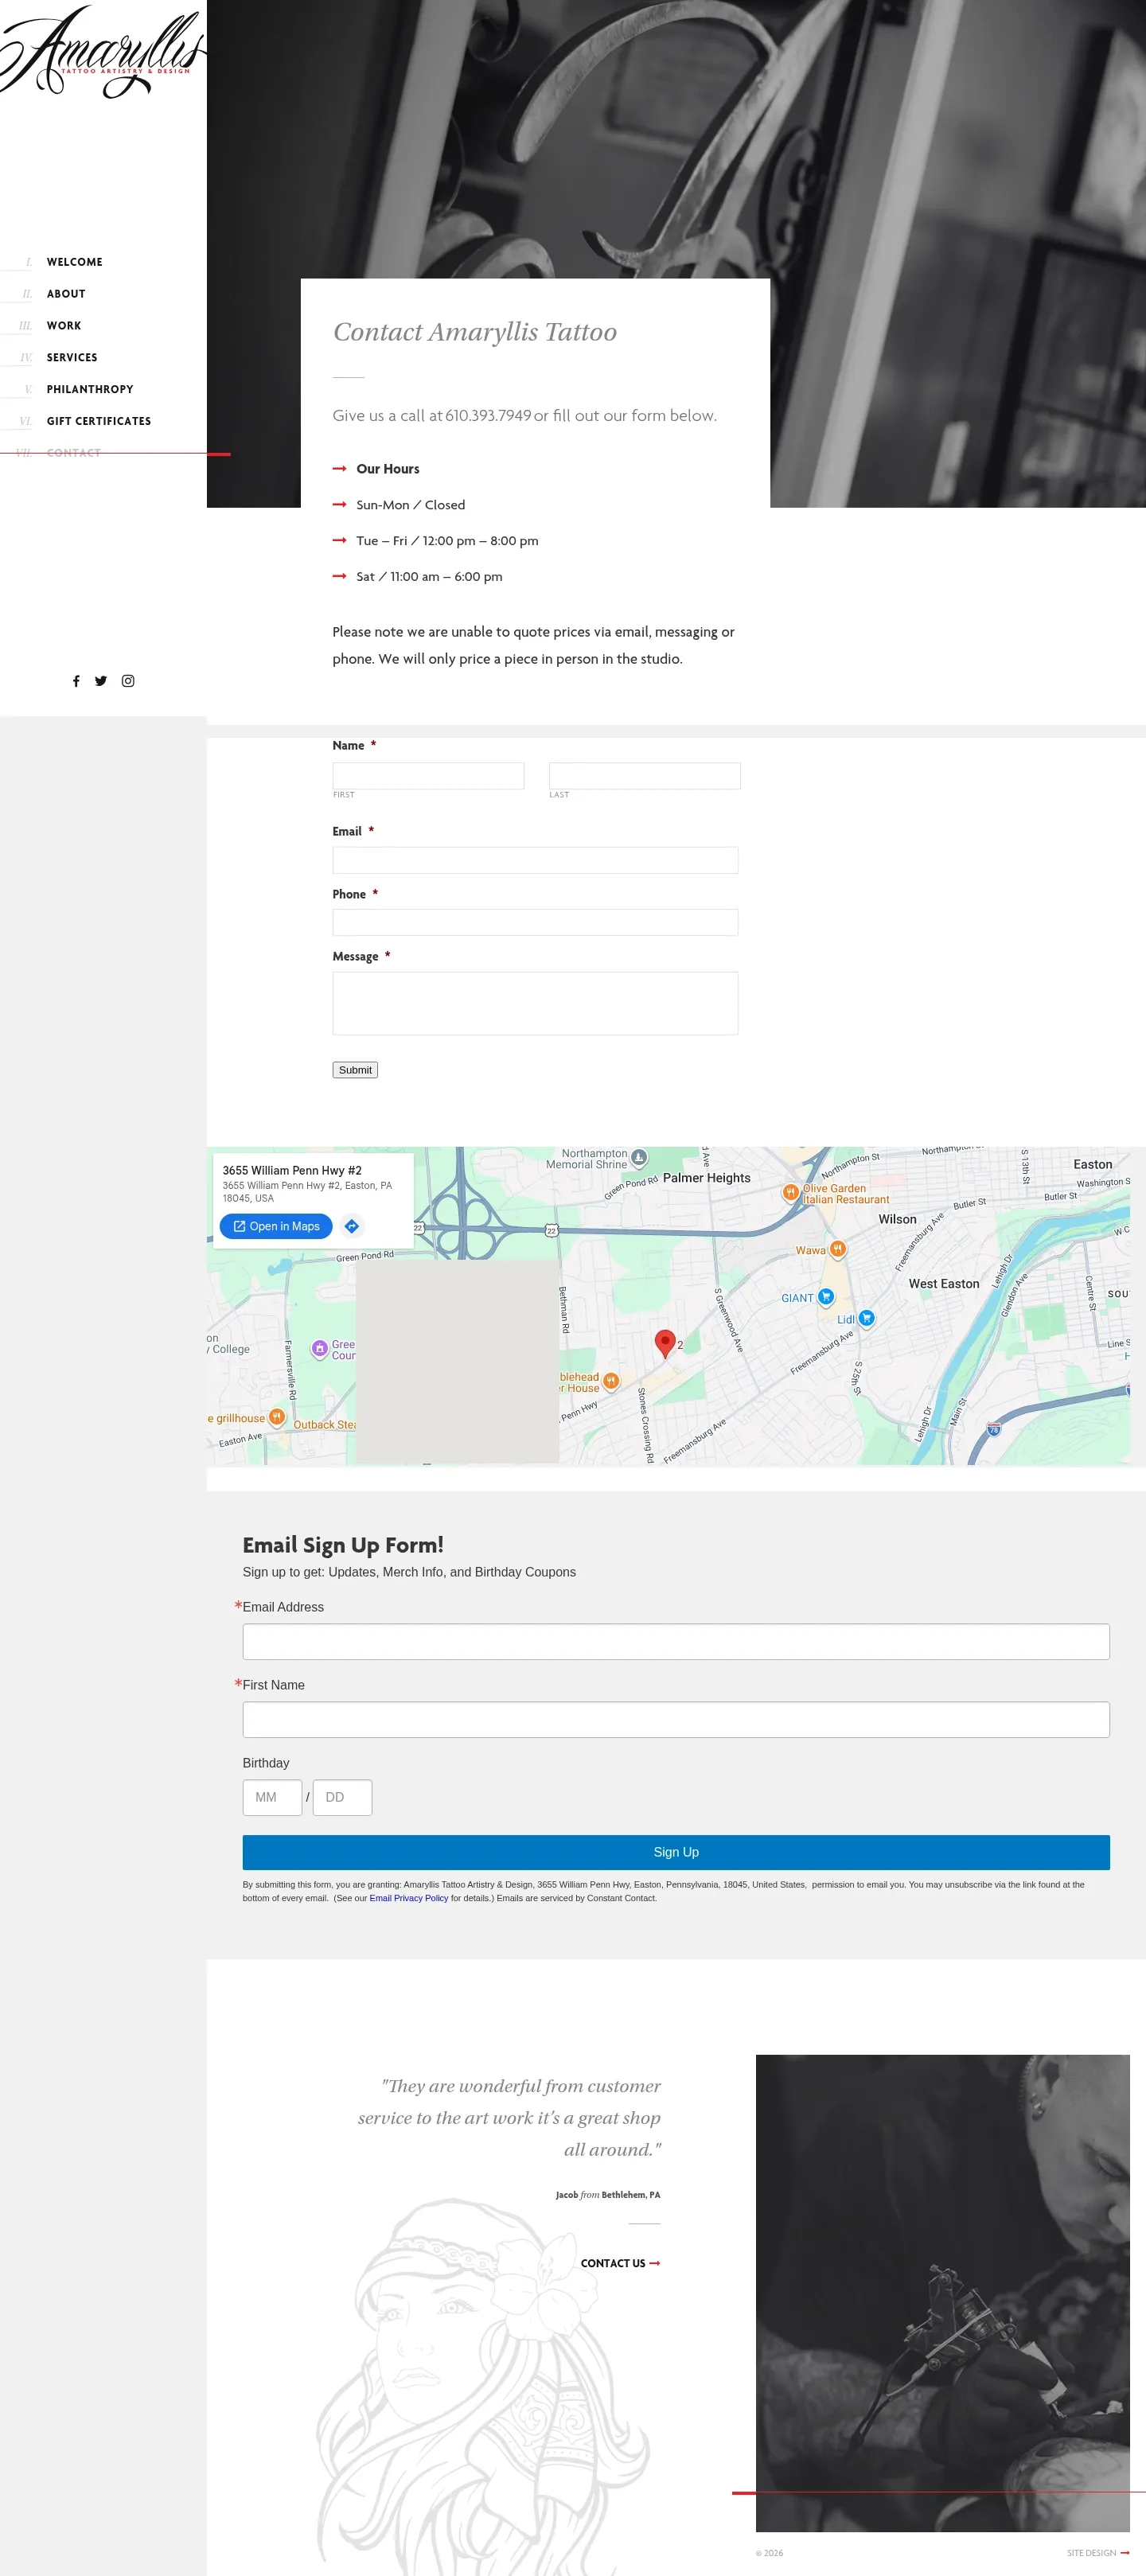Open the Services menu item

tap(72, 358)
